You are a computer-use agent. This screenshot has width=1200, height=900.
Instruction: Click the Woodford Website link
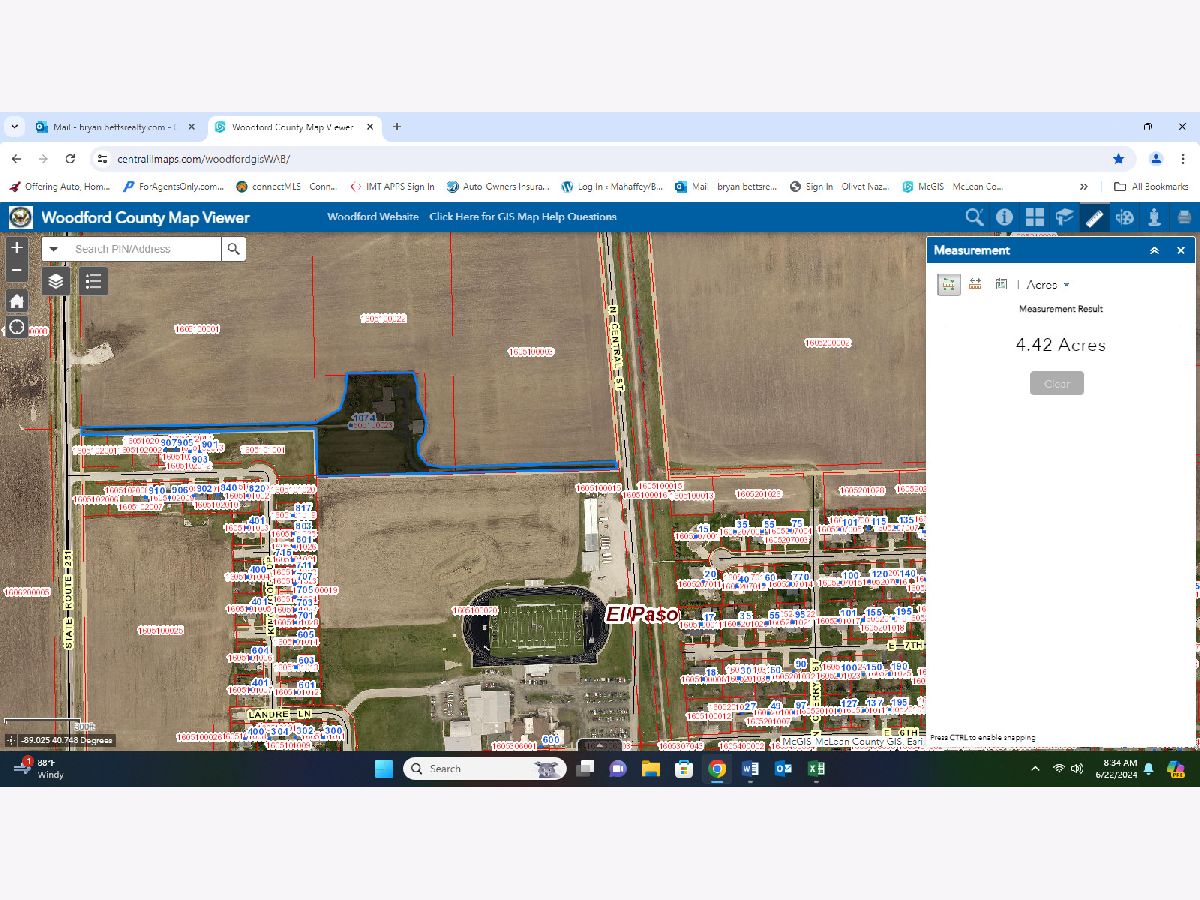(x=372, y=217)
